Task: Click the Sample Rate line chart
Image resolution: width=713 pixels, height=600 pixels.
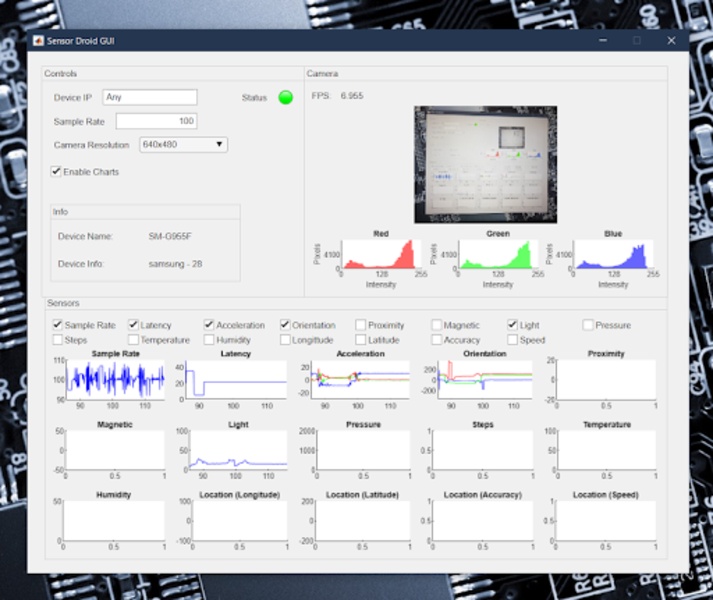Action: point(115,380)
